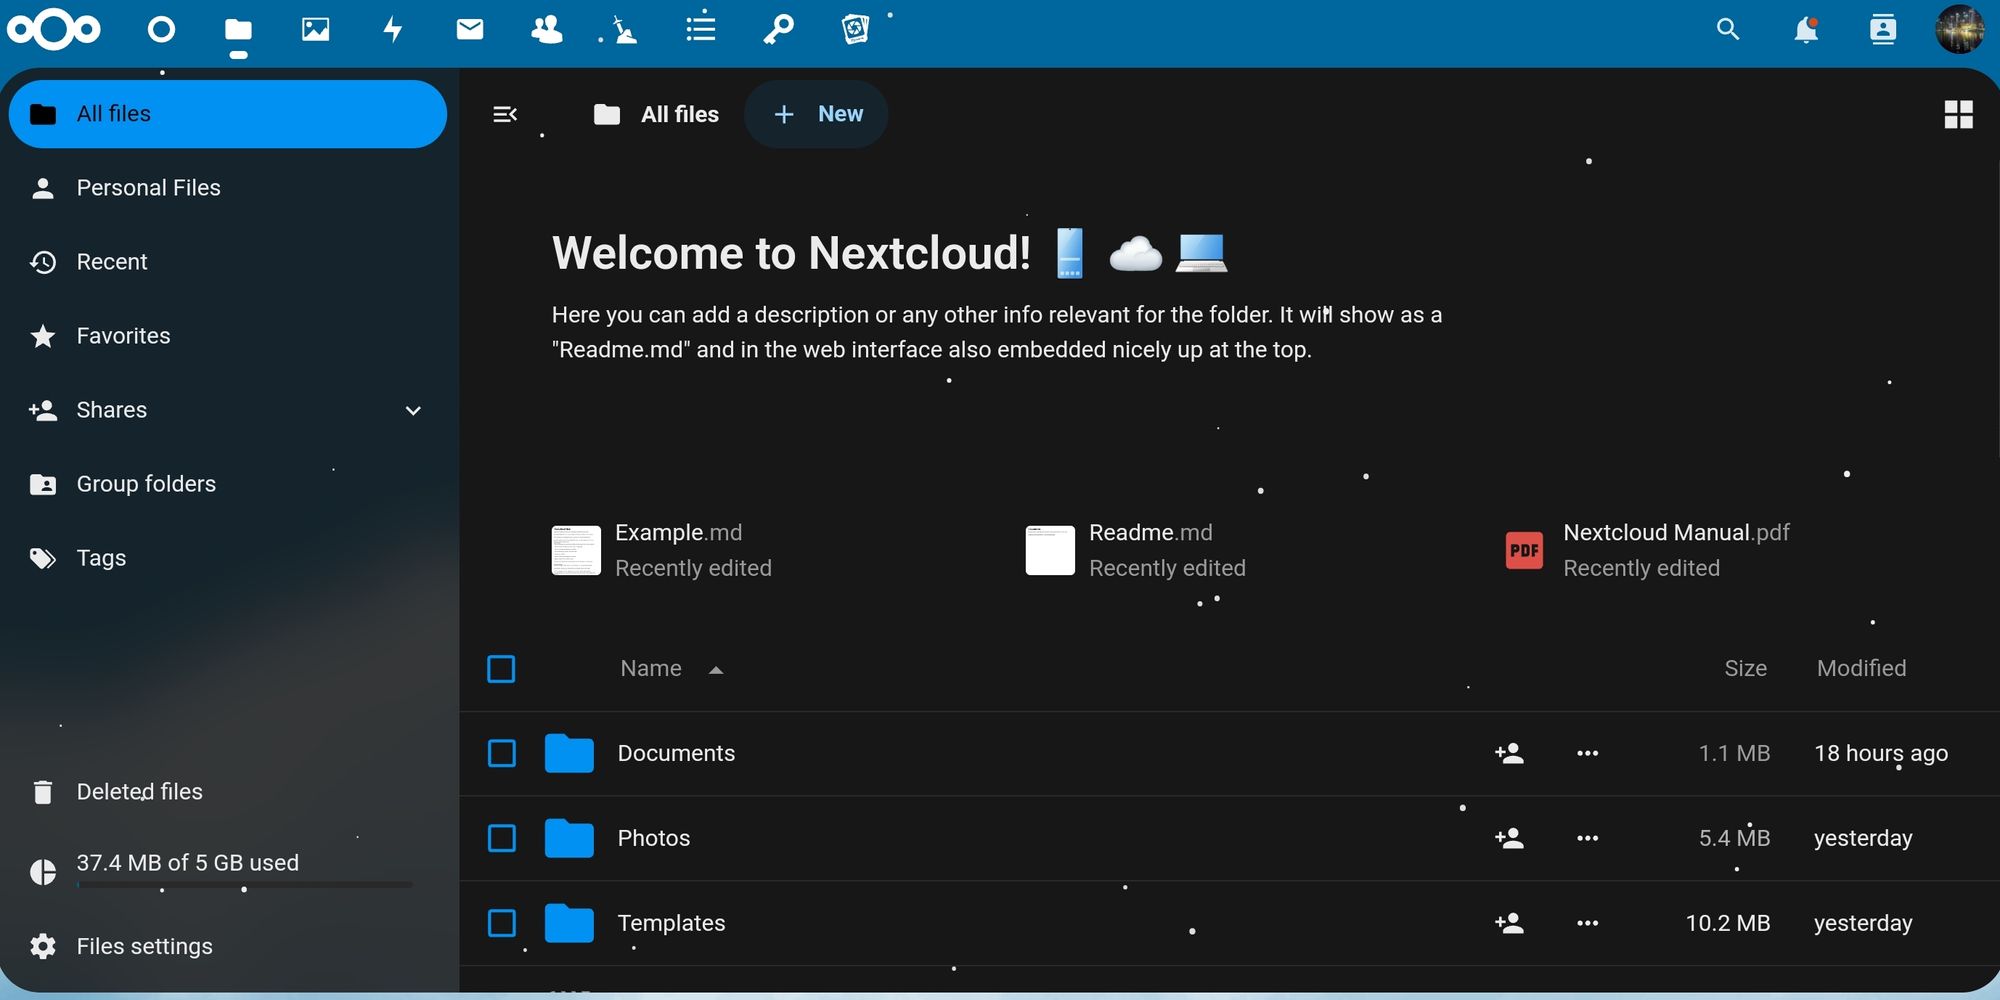The height and width of the screenshot is (1000, 2000).
Task: Open Files settings
Action: click(x=228, y=946)
